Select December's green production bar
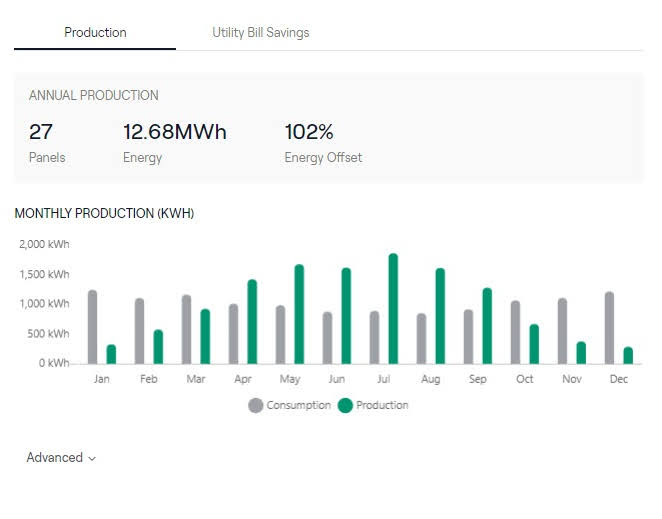This screenshot has height=519, width=662. (x=628, y=355)
